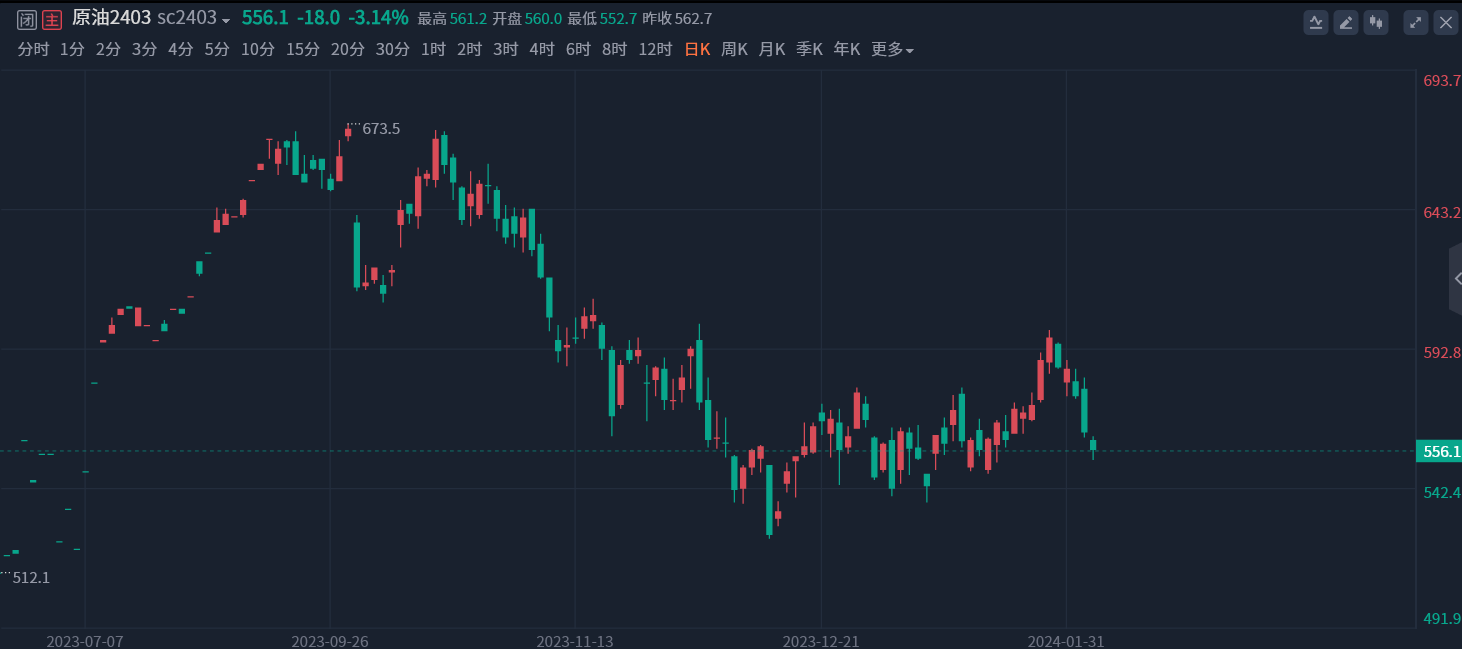Switch chart to 15分 minute interval
The image size is (1462, 649).
pyautogui.click(x=303, y=49)
